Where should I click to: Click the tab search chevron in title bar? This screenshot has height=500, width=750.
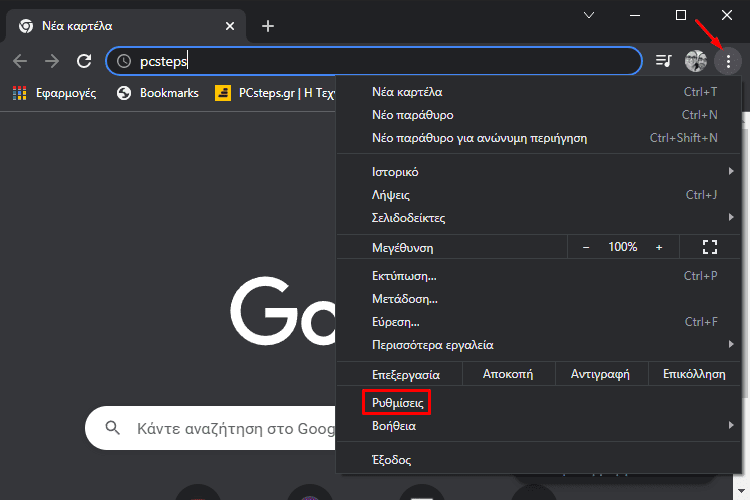(589, 15)
